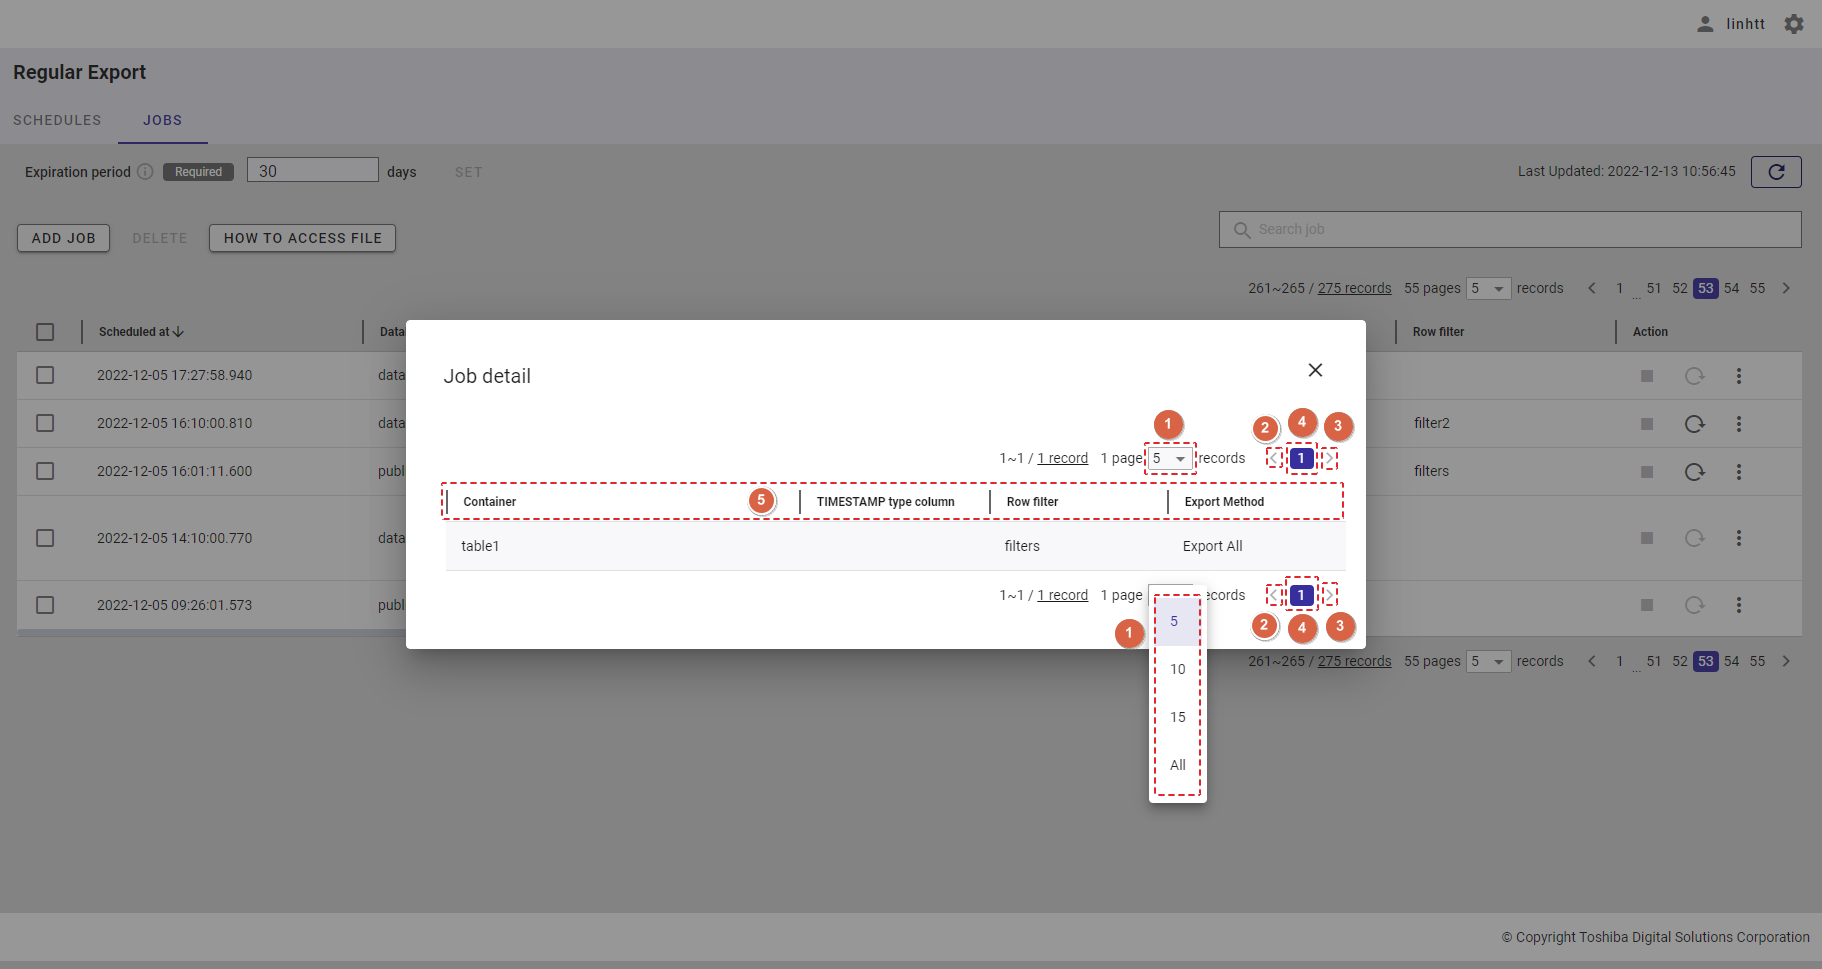Open the settings gear icon
Image resolution: width=1822 pixels, height=969 pixels.
pos(1794,24)
